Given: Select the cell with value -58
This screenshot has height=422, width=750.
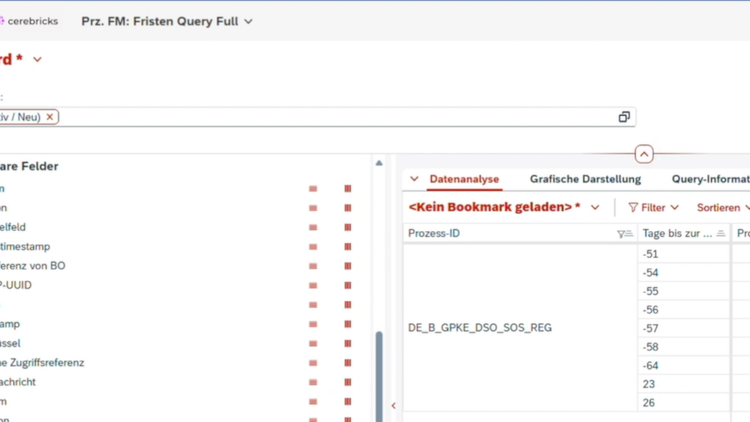Looking at the screenshot, I should tap(684, 347).
